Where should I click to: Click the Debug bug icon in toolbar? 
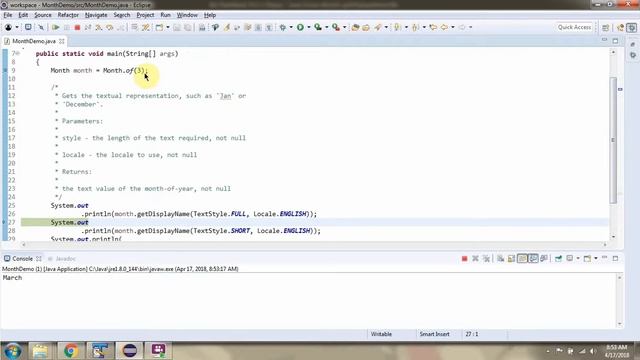coord(282,27)
